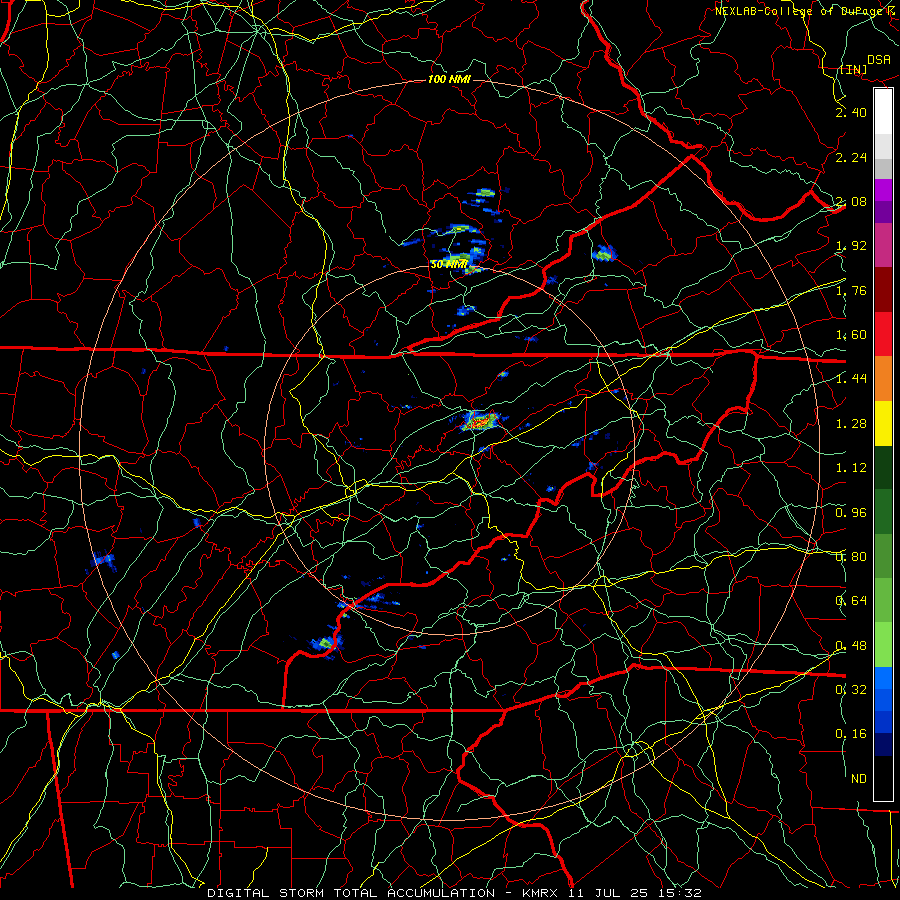This screenshot has height=900, width=900.
Task: Click the 1.60 legend value
Action: pyautogui.click(x=851, y=335)
